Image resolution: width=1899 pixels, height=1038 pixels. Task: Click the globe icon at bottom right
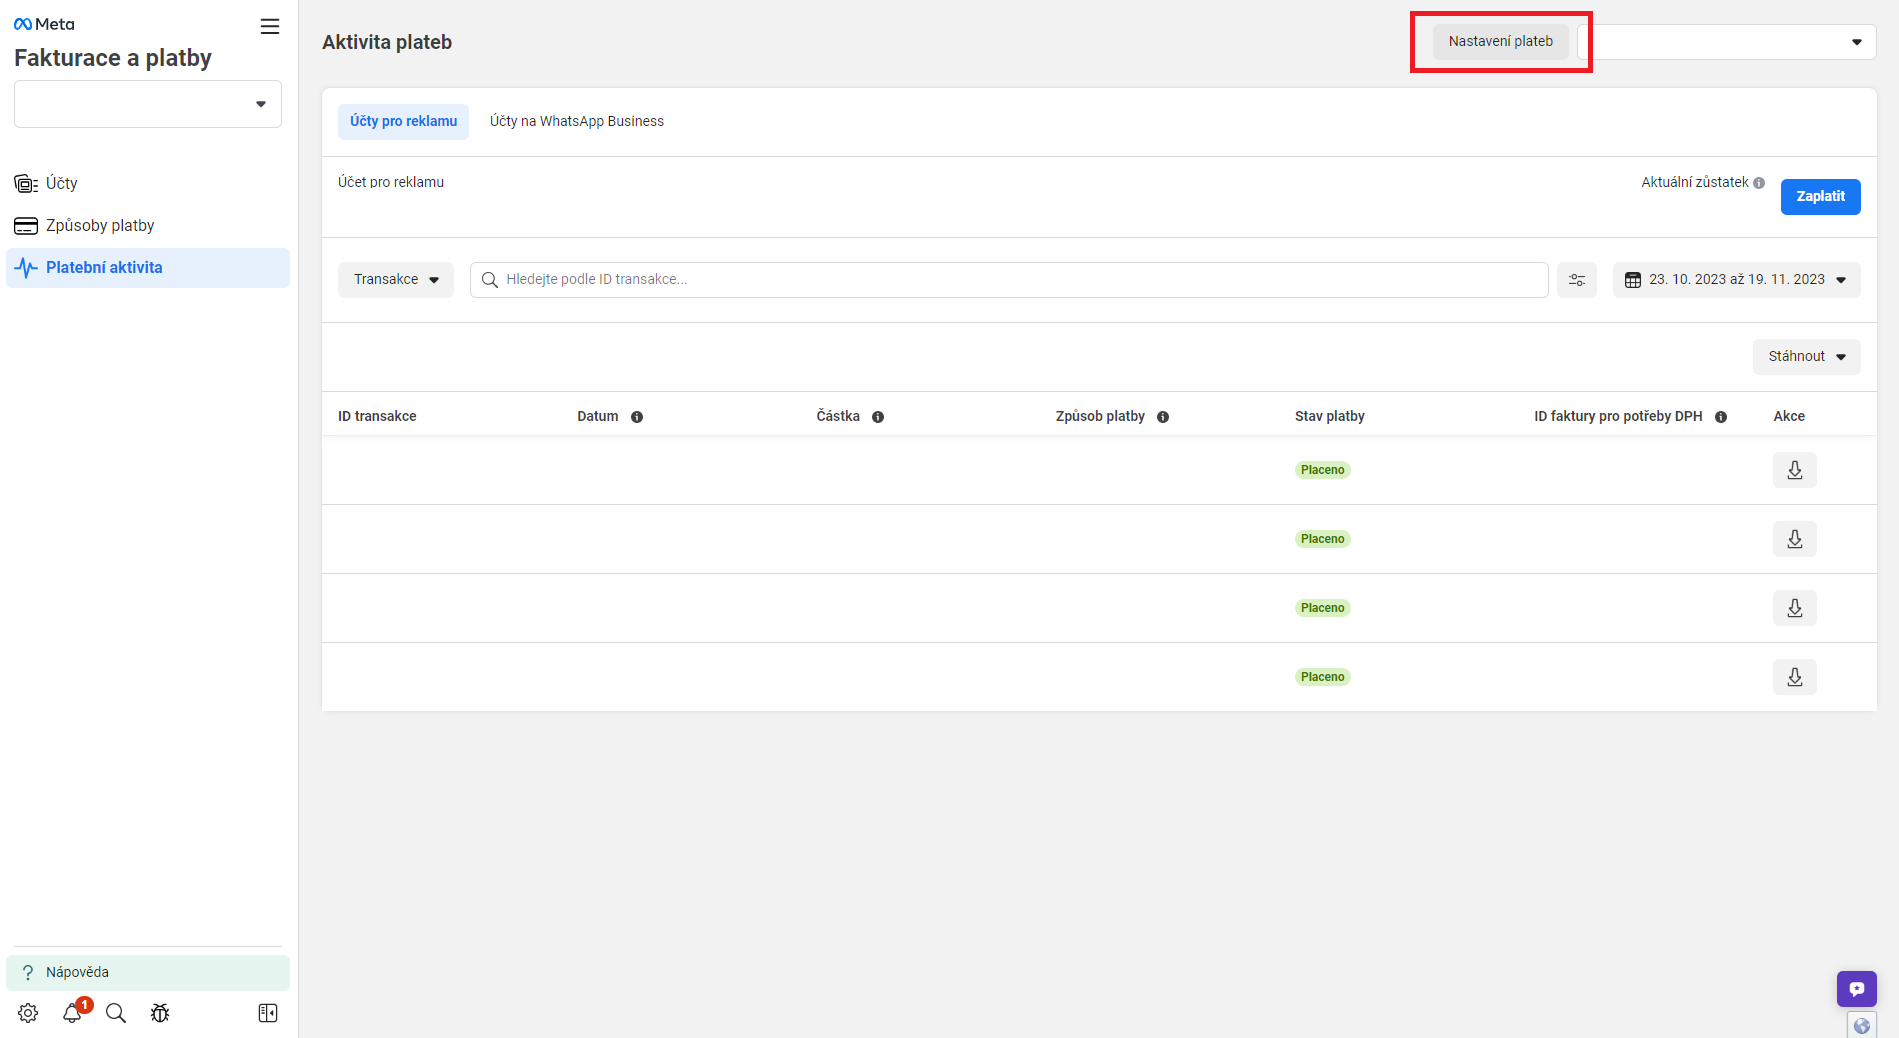(1861, 1025)
